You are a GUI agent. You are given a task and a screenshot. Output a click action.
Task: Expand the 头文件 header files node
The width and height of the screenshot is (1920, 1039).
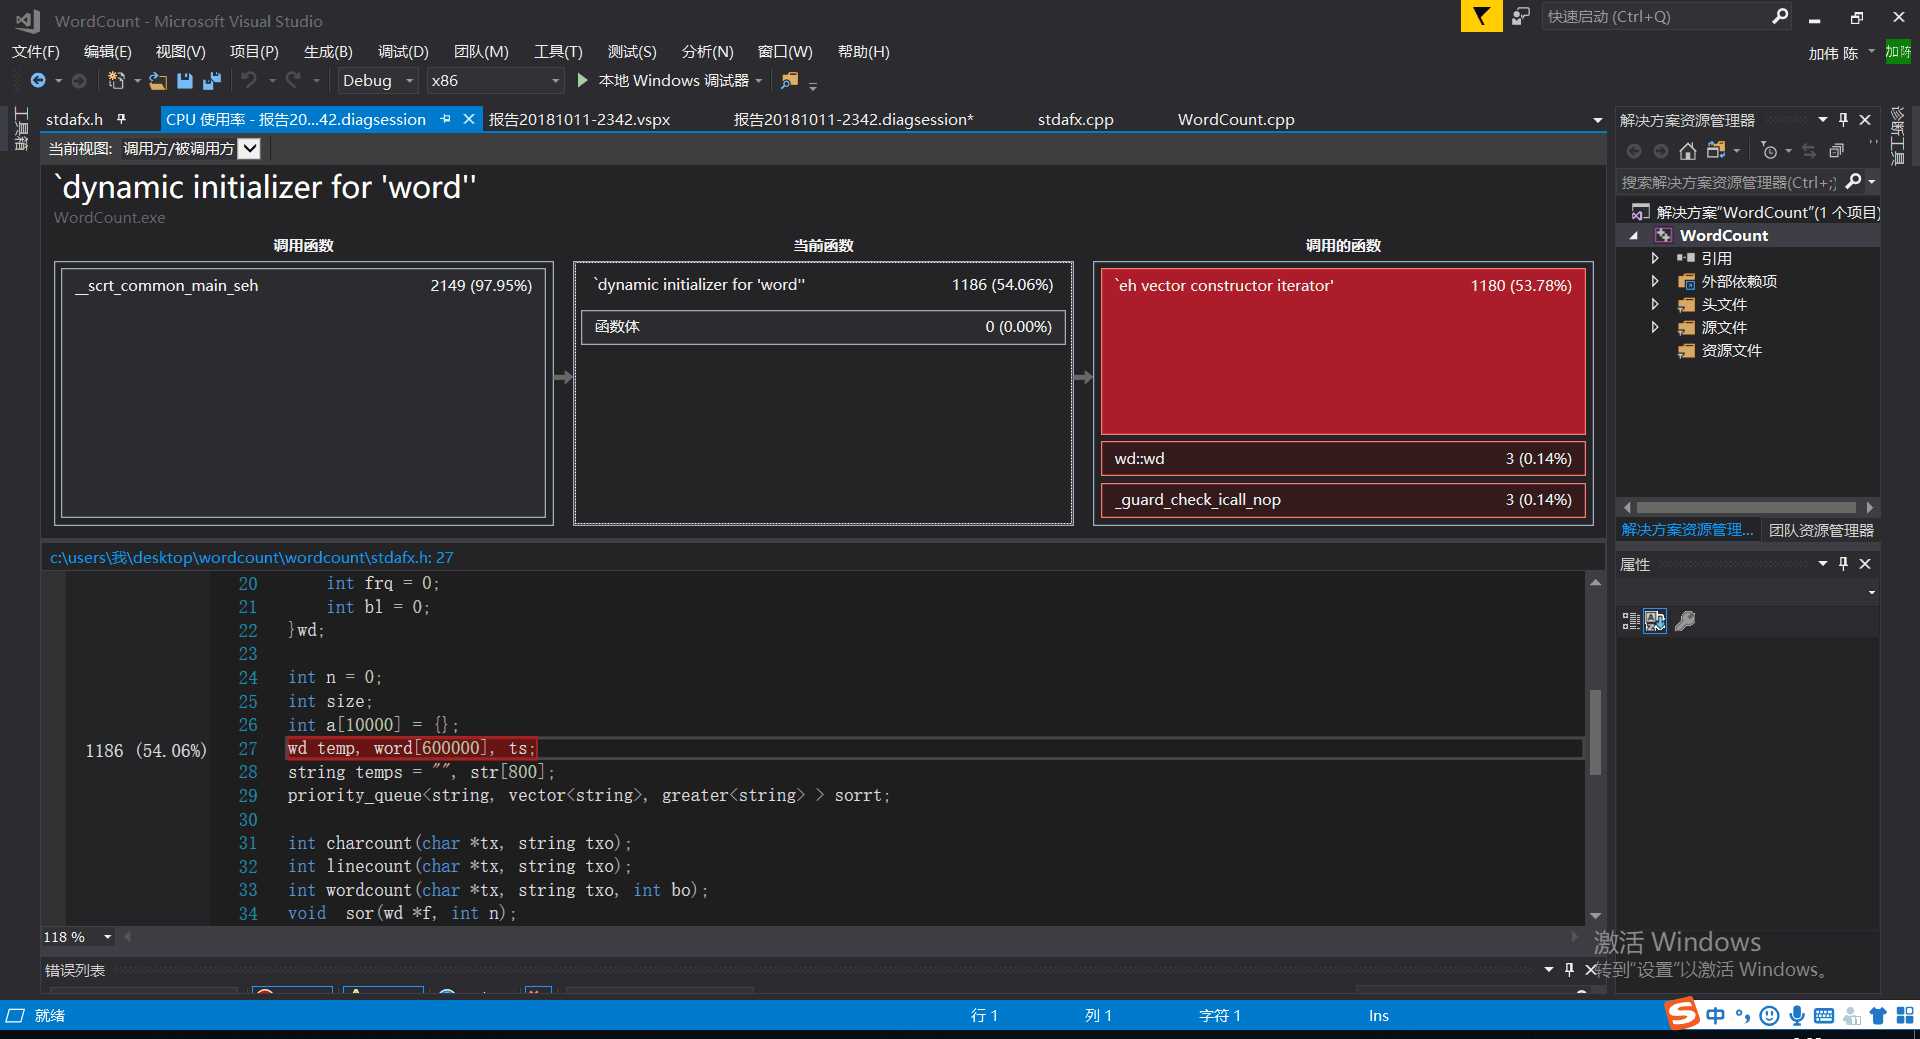[x=1655, y=304]
